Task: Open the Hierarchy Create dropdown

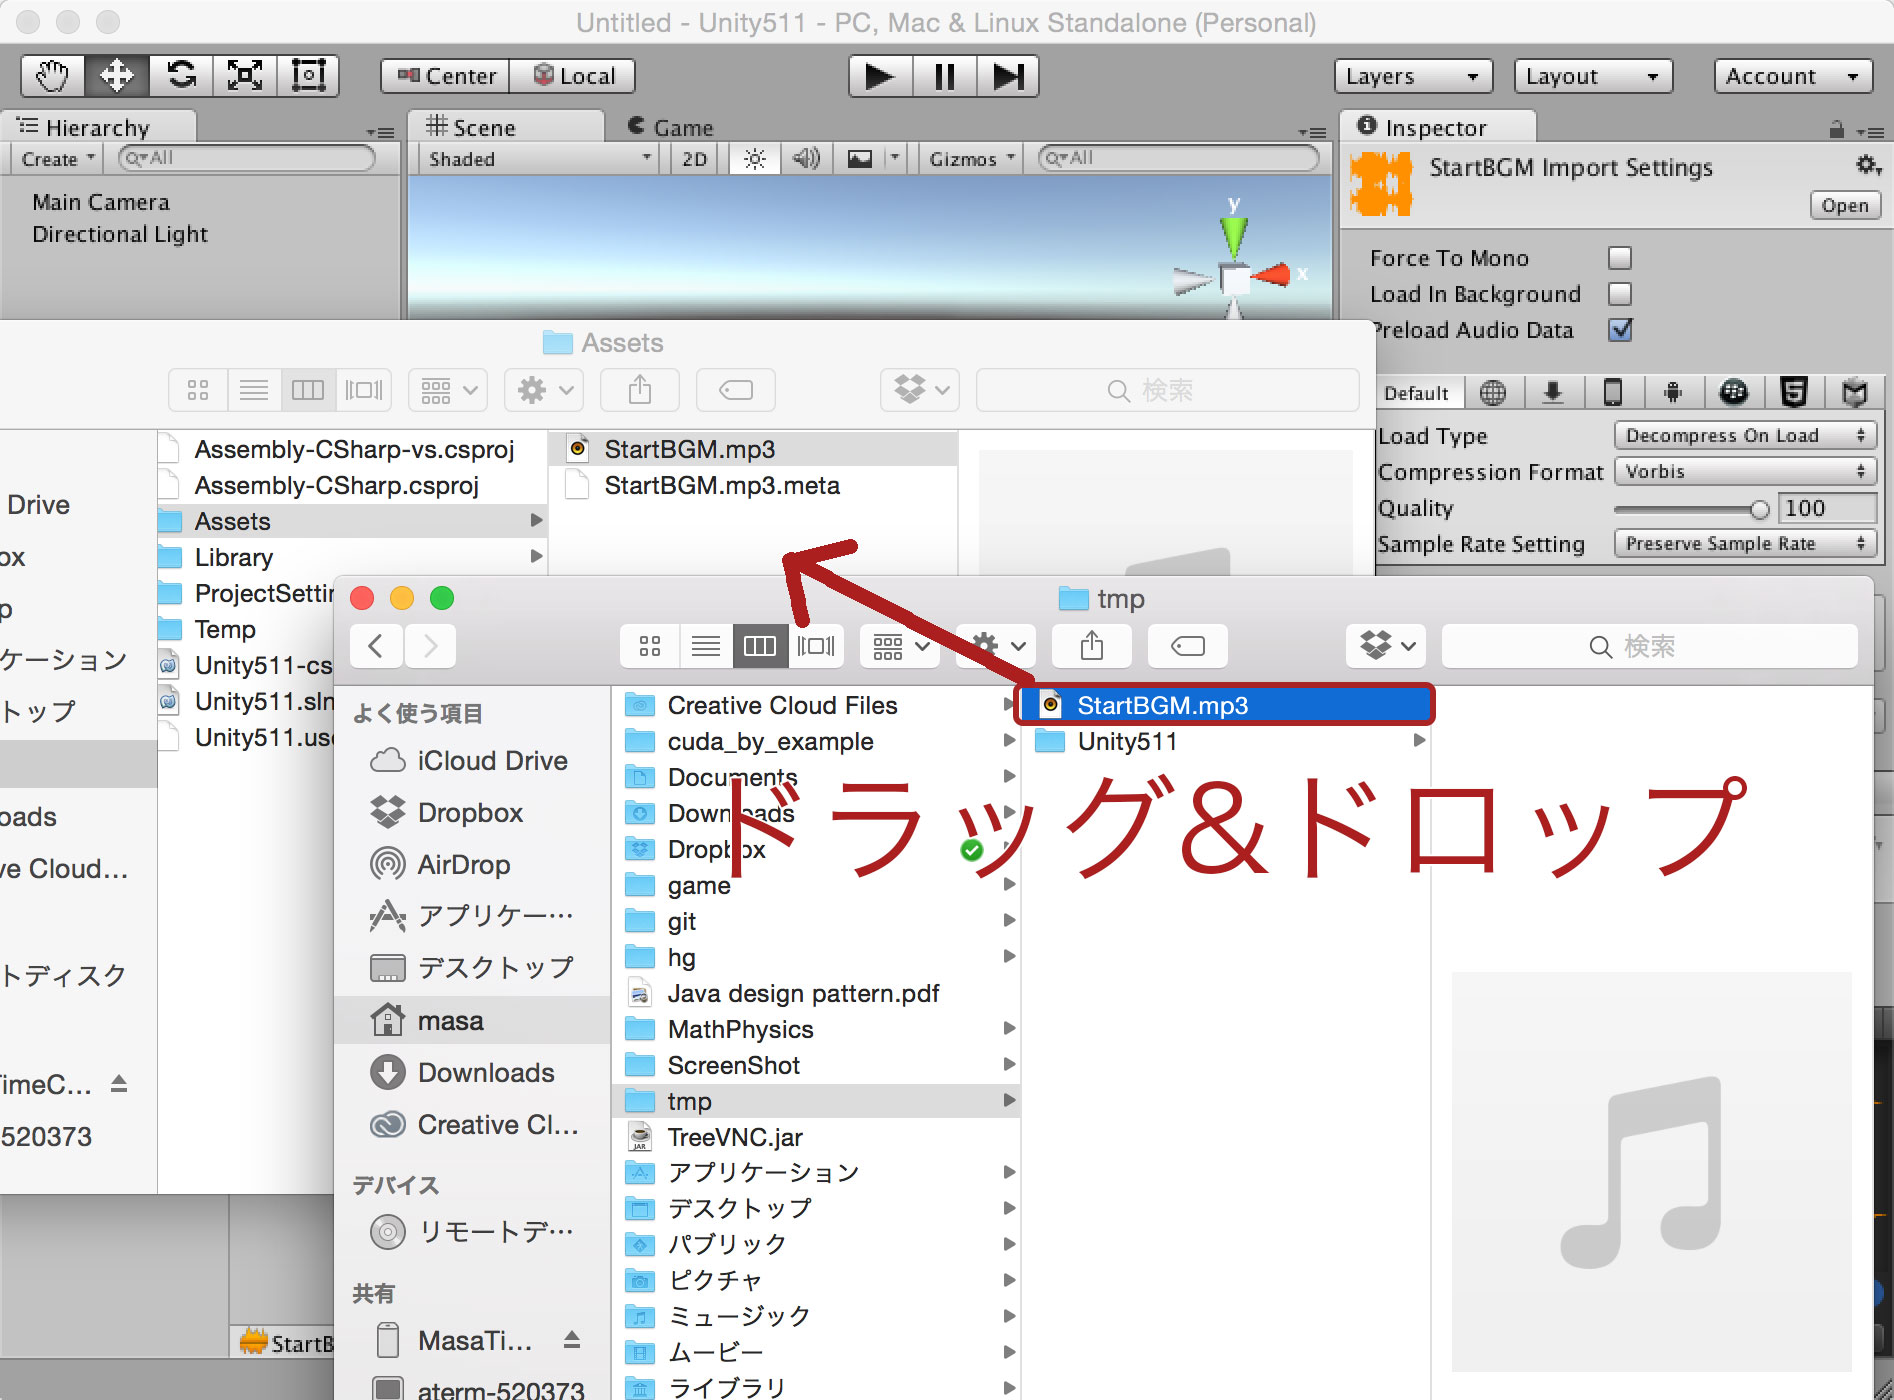Action: pyautogui.click(x=57, y=159)
